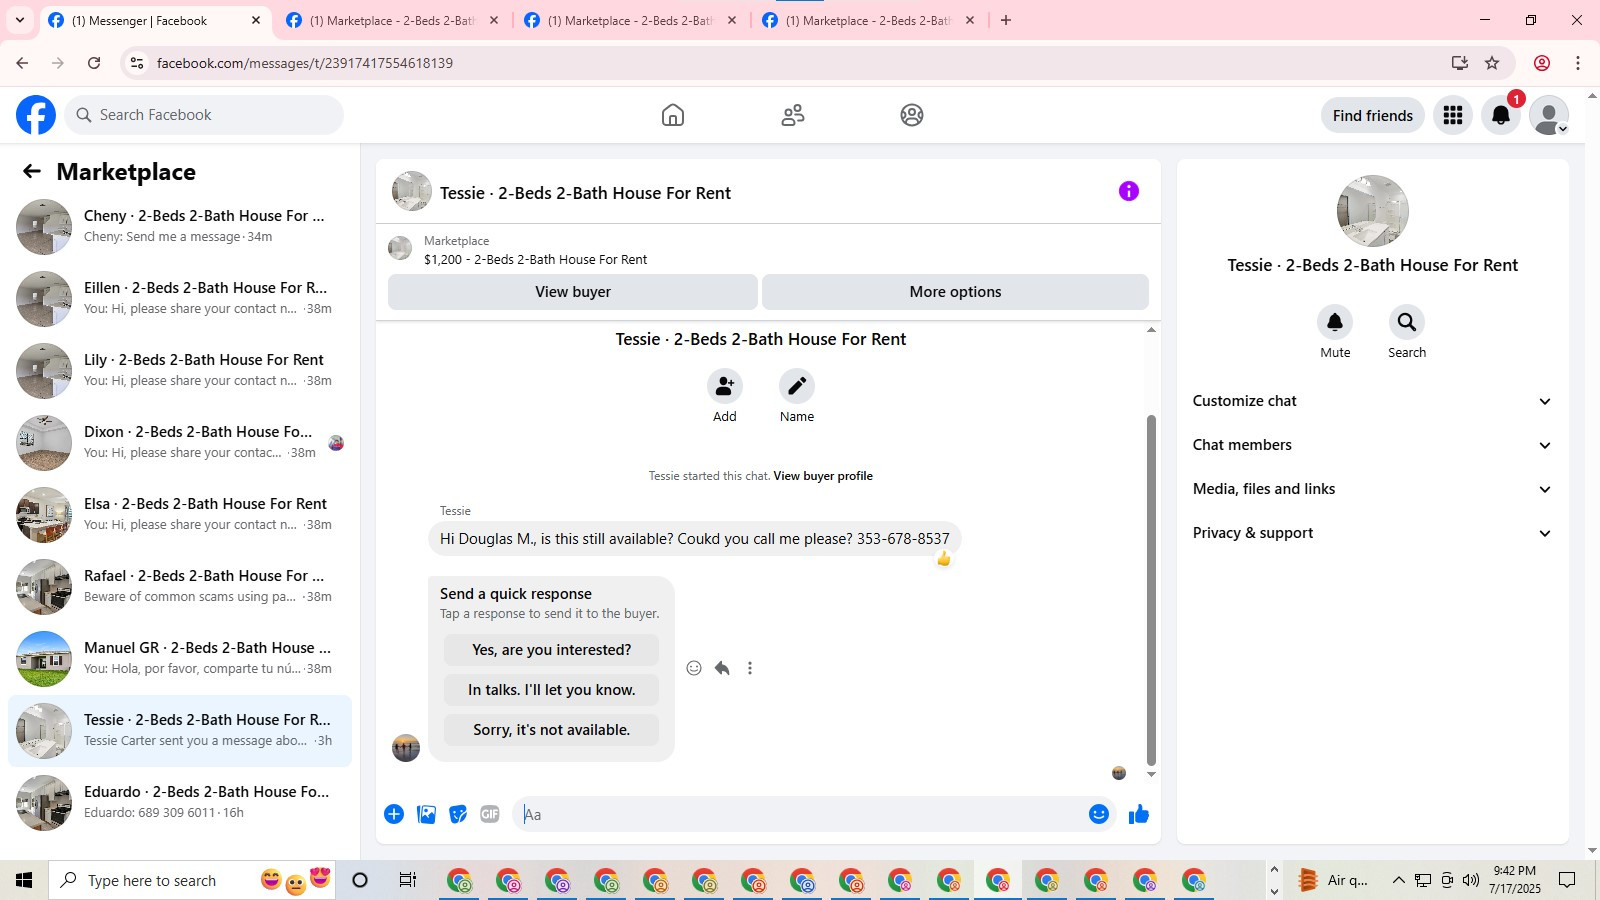Click the Windows taskbar search box
This screenshot has height=900, width=1600.
click(190, 880)
